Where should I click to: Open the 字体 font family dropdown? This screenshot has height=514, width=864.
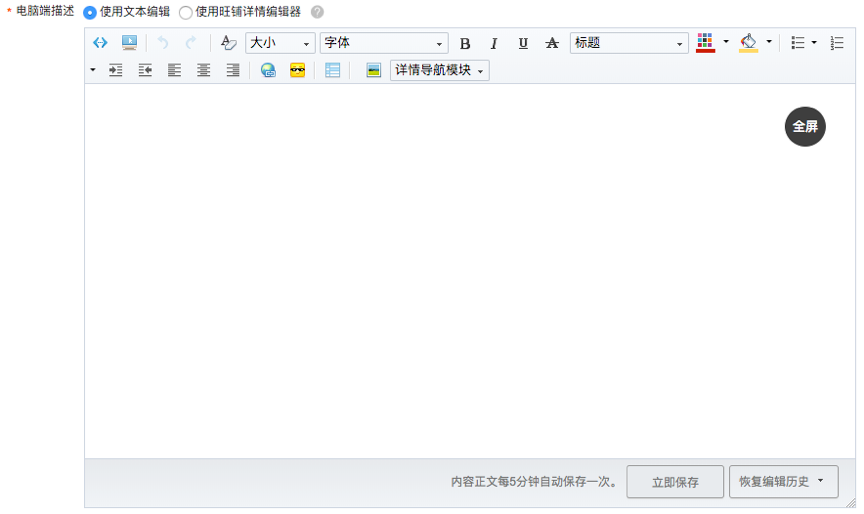coord(384,43)
